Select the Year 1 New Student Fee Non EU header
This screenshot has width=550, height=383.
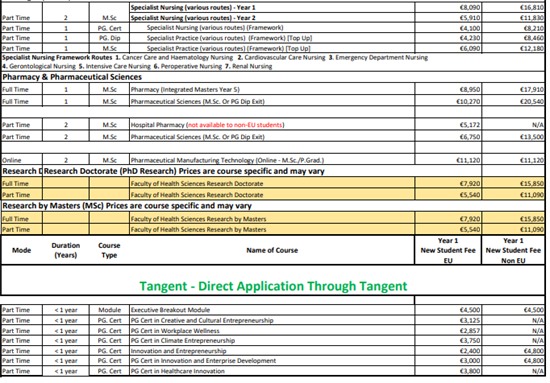(513, 250)
